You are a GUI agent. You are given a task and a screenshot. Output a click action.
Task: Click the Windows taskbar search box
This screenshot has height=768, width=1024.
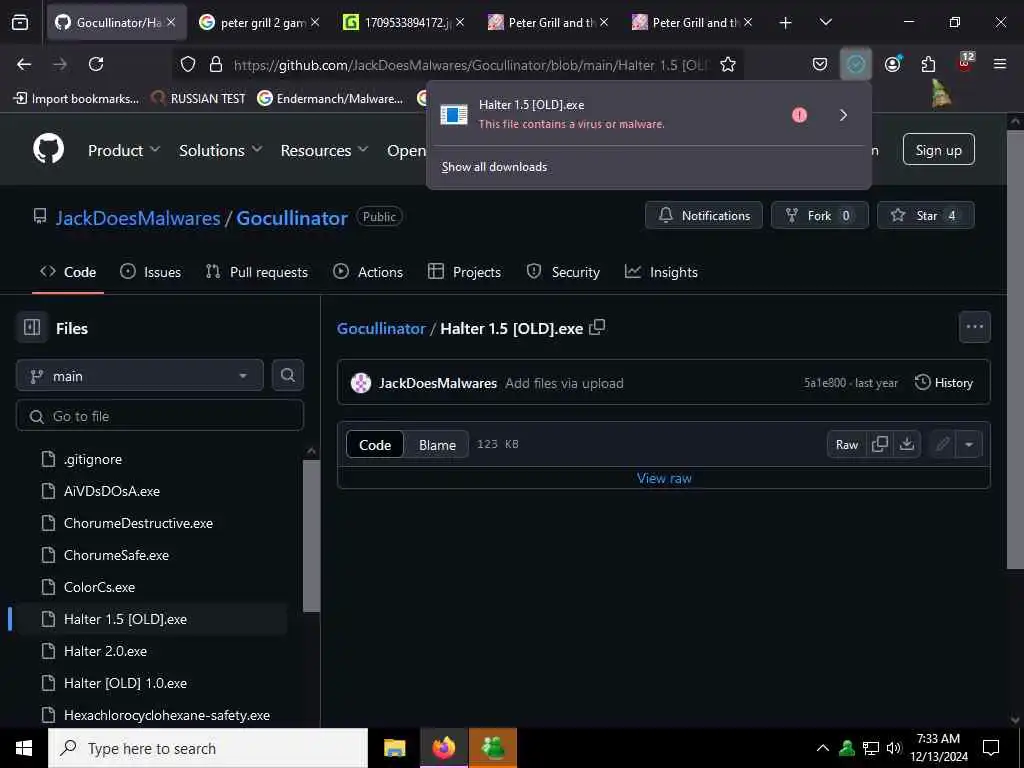pyautogui.click(x=208, y=748)
